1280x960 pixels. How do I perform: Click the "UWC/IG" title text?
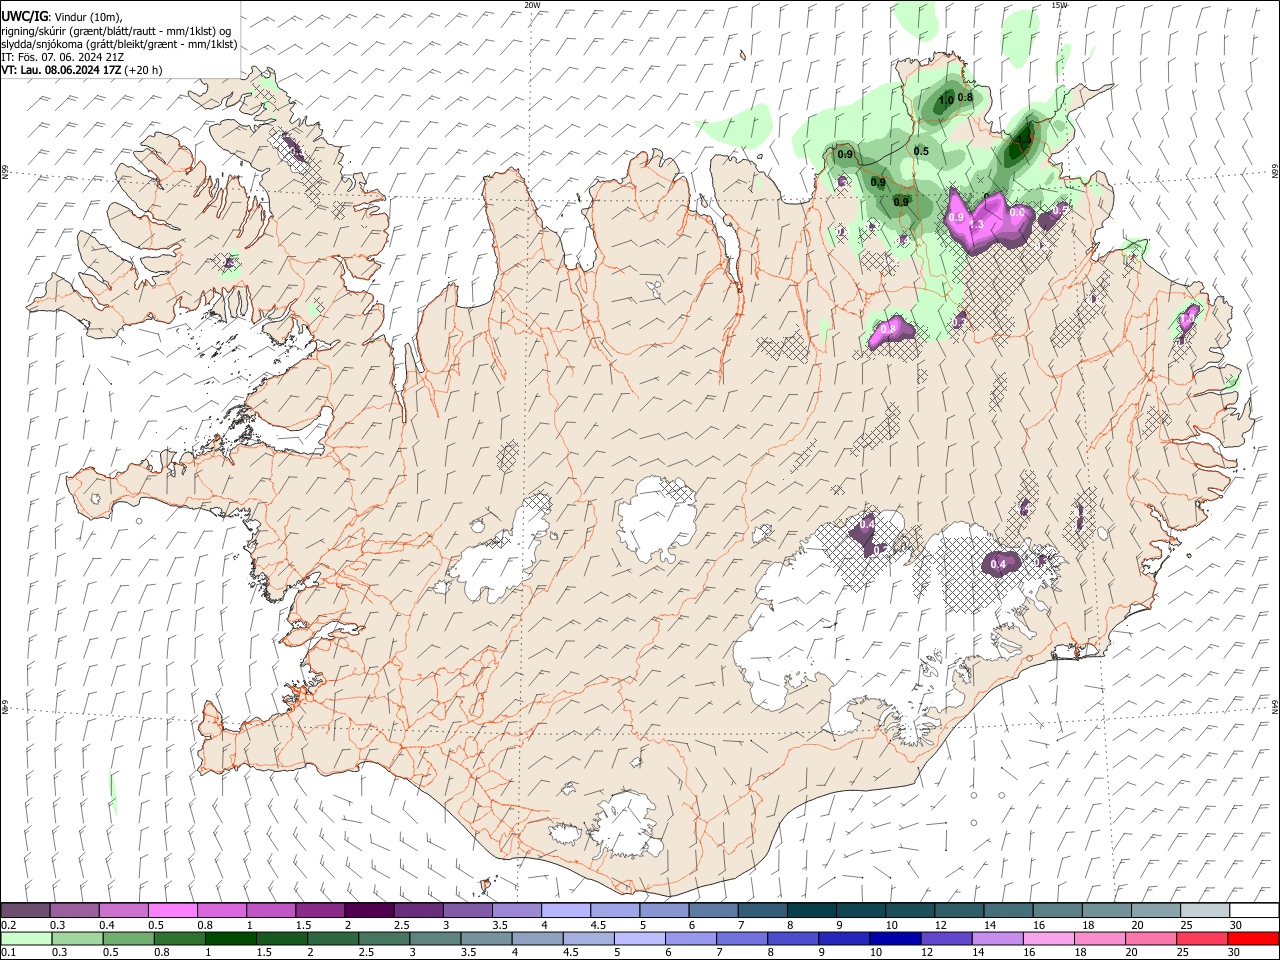[x=24, y=17]
